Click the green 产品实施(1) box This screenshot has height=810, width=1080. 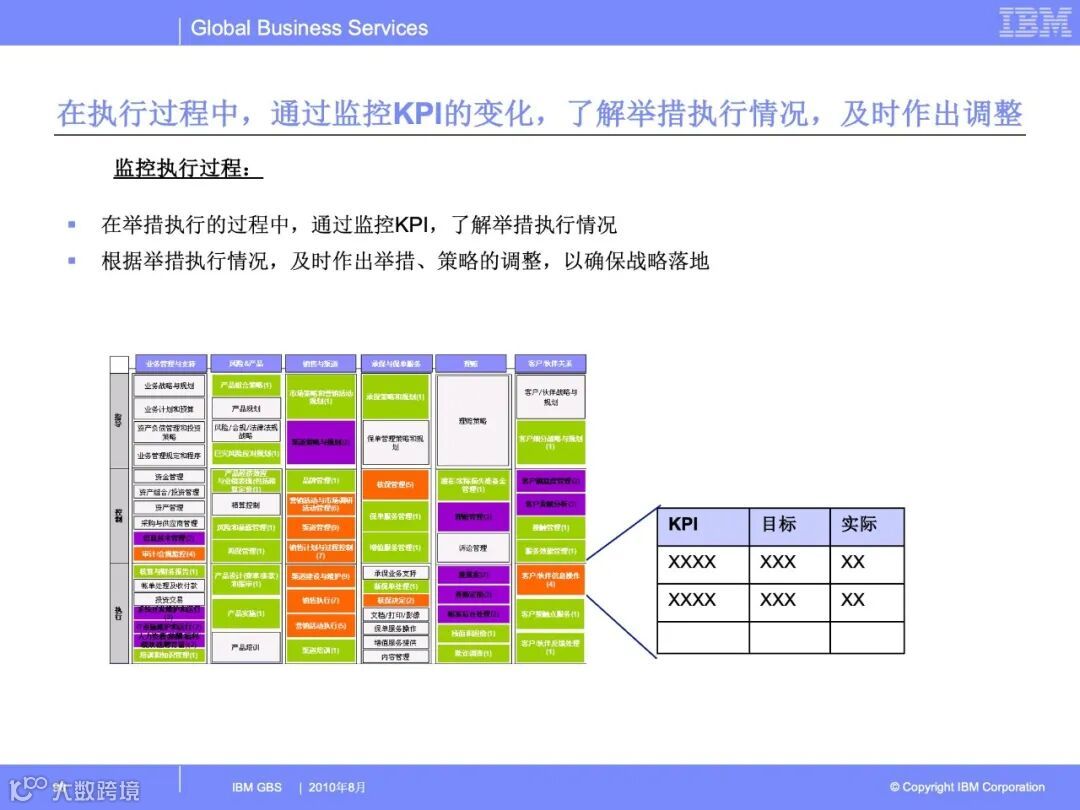tap(246, 613)
